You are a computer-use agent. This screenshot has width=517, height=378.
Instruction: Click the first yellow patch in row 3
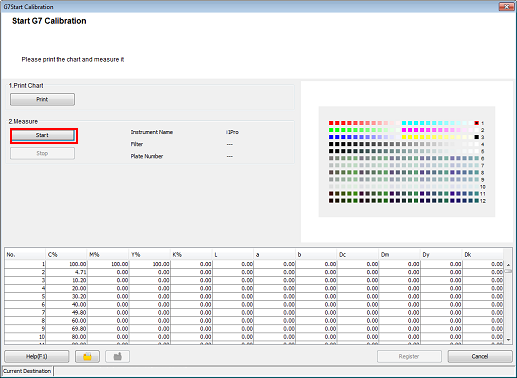(404, 137)
